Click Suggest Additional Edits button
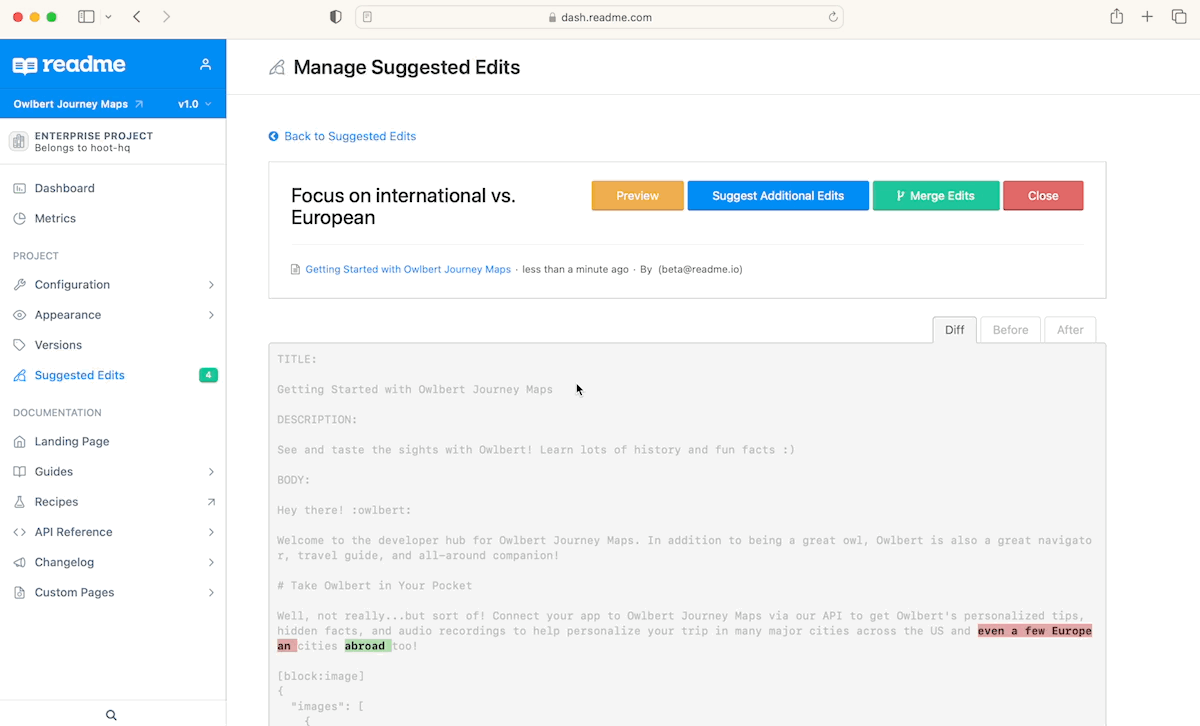The height and width of the screenshot is (726, 1200). [x=778, y=196]
